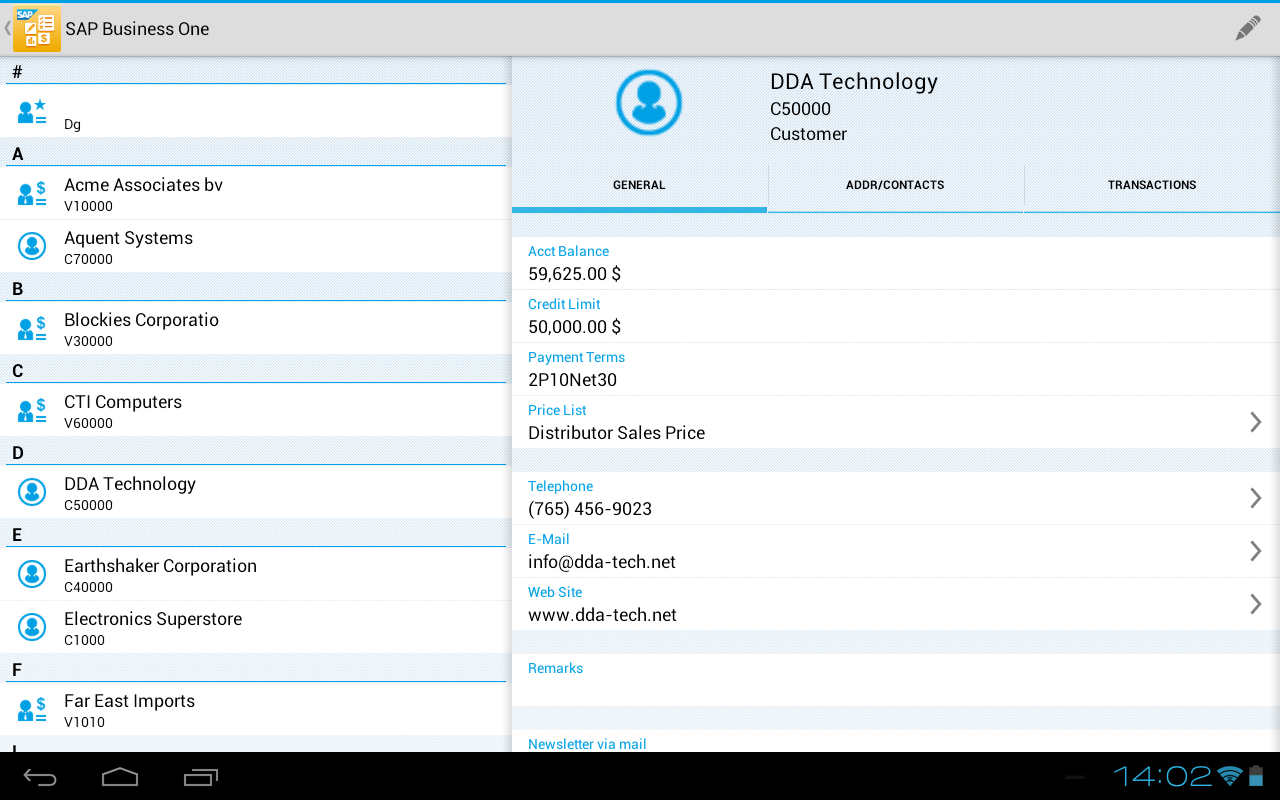Tap the customer icon beside Aquent Systems

coord(31,245)
